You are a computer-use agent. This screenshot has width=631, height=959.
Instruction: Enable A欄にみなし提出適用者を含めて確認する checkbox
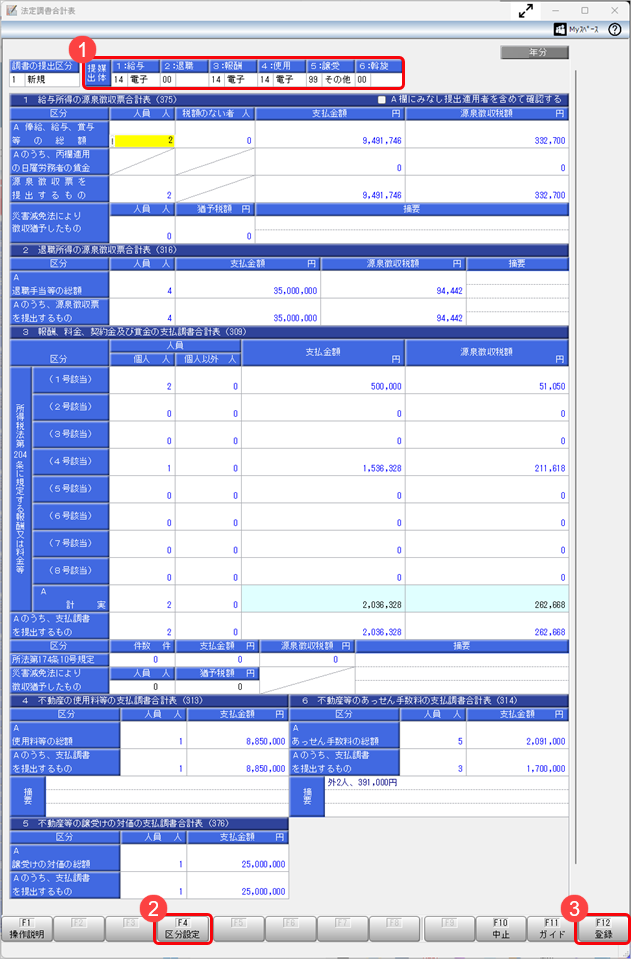click(382, 100)
